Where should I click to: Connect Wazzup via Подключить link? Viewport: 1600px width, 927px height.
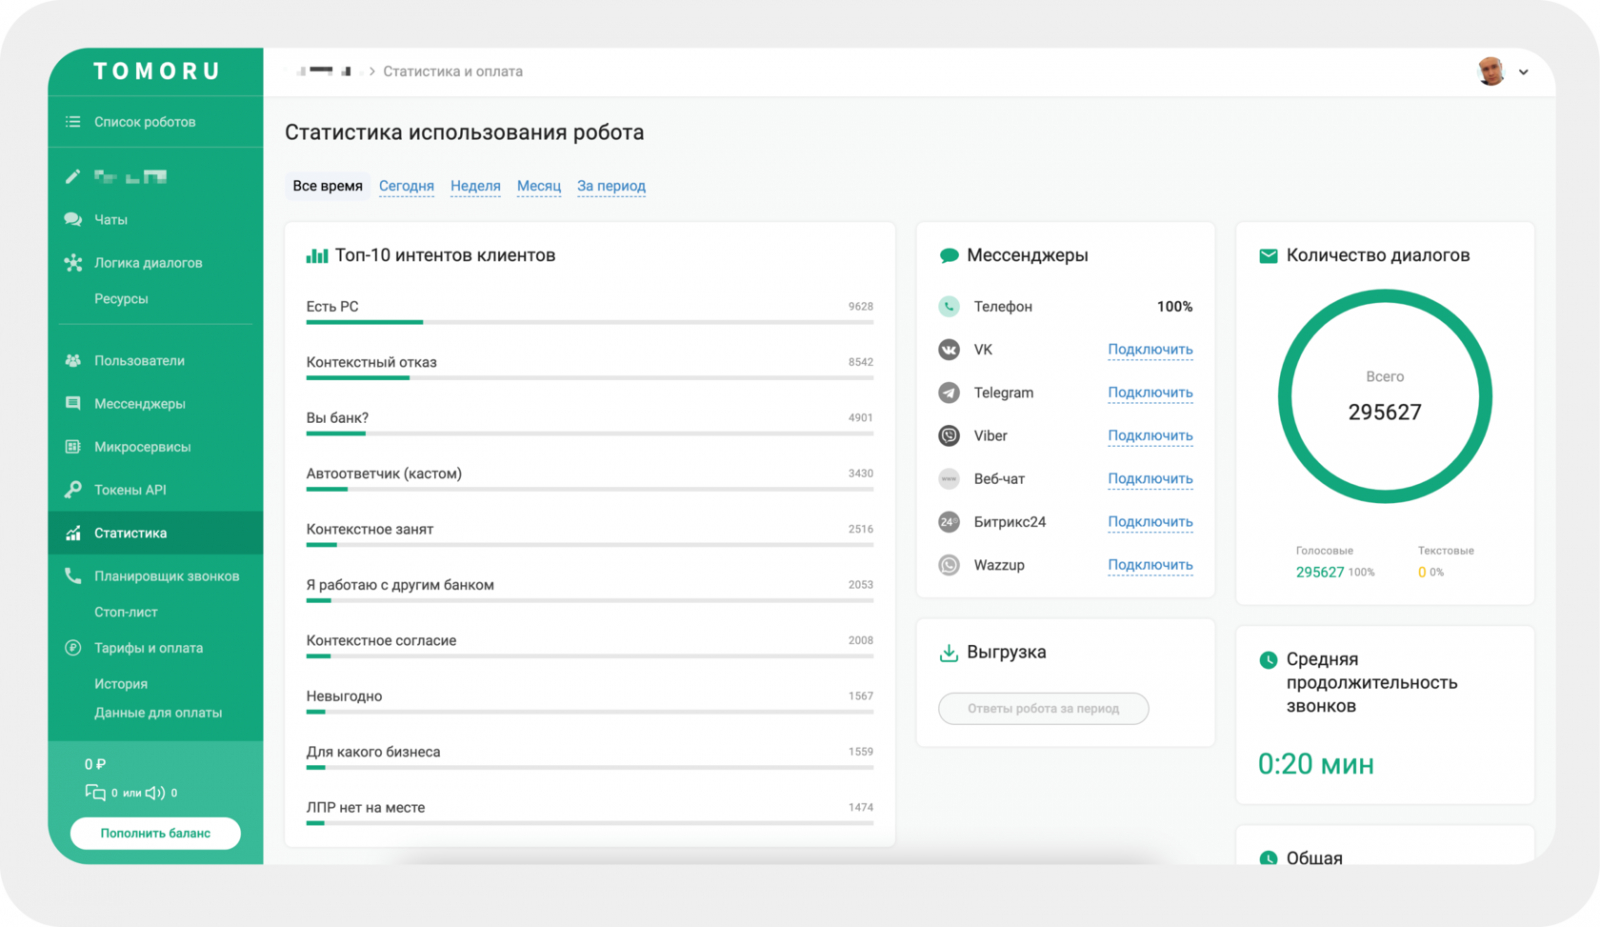point(1150,565)
